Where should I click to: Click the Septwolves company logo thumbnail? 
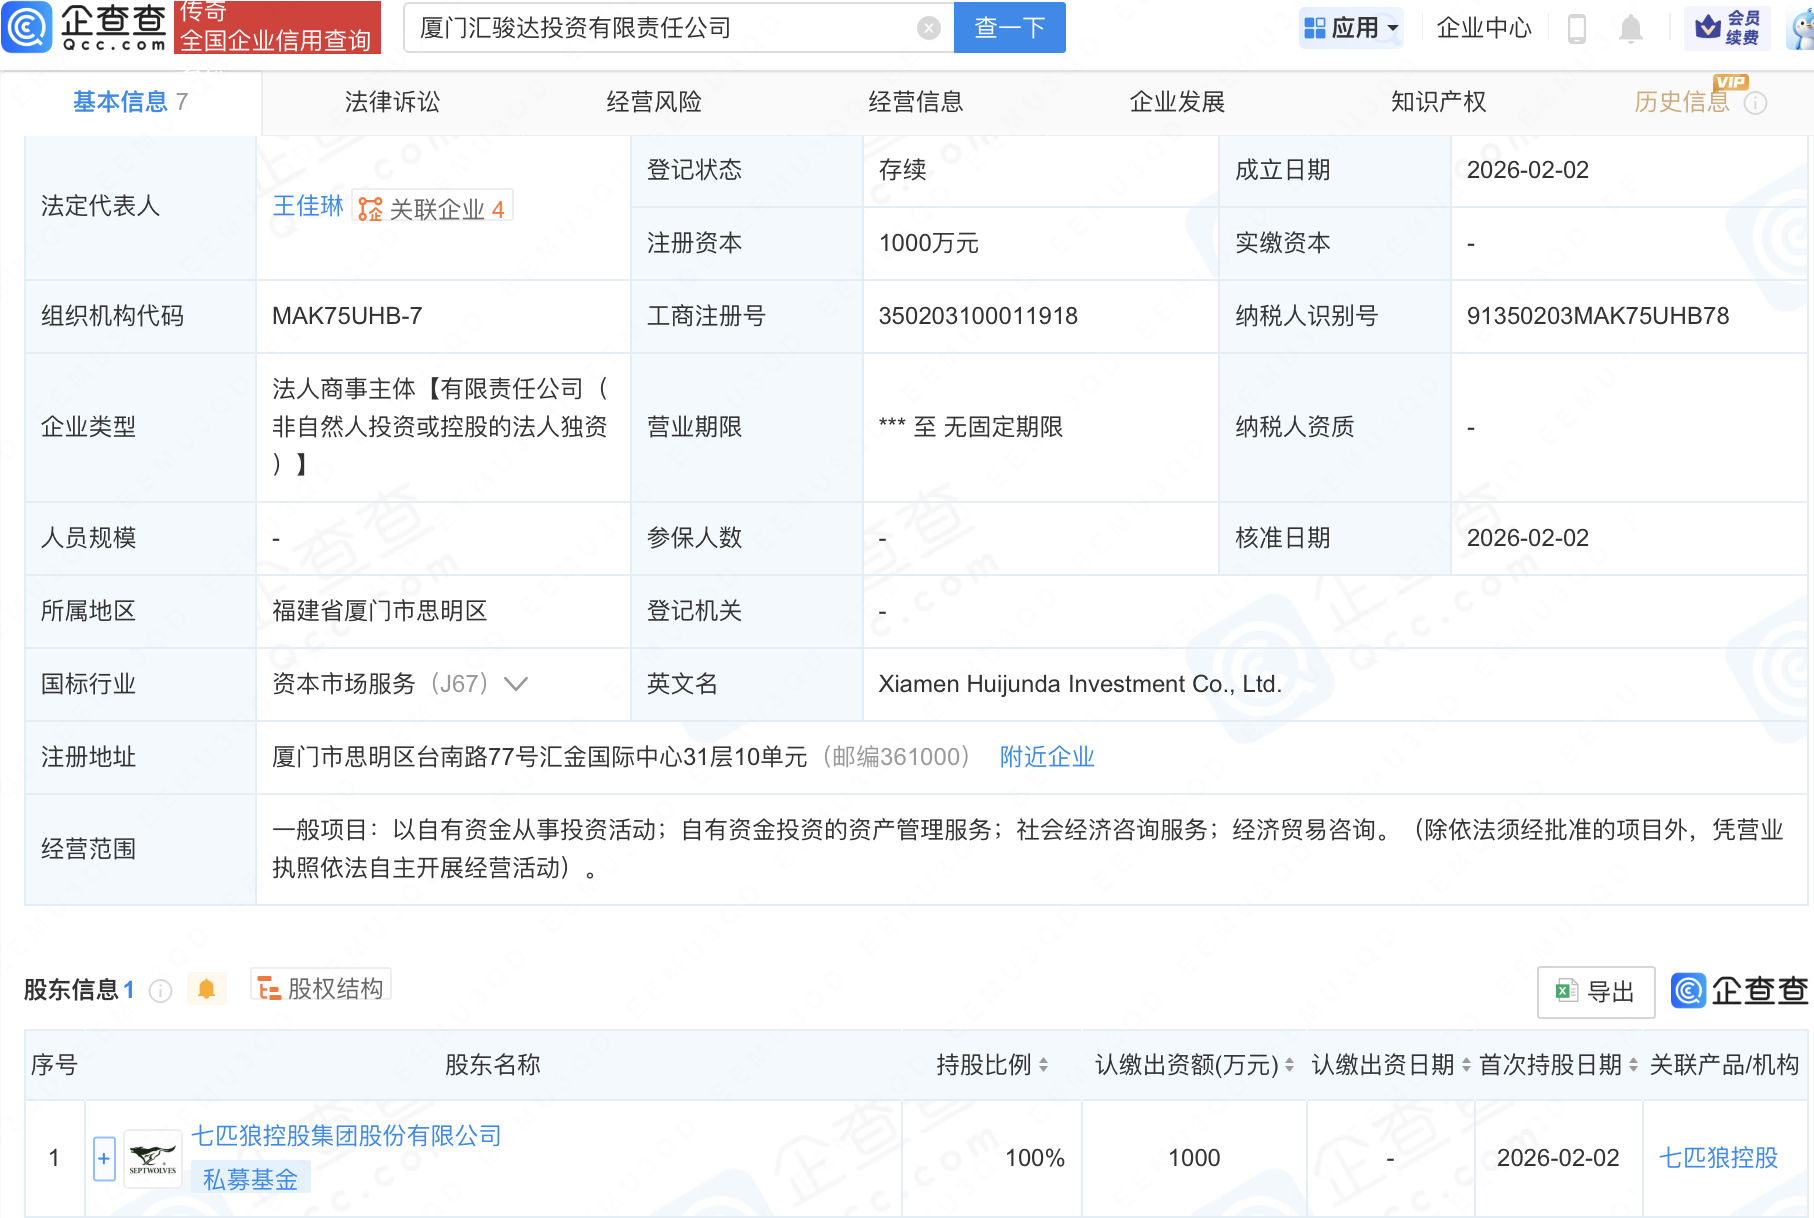[153, 1158]
